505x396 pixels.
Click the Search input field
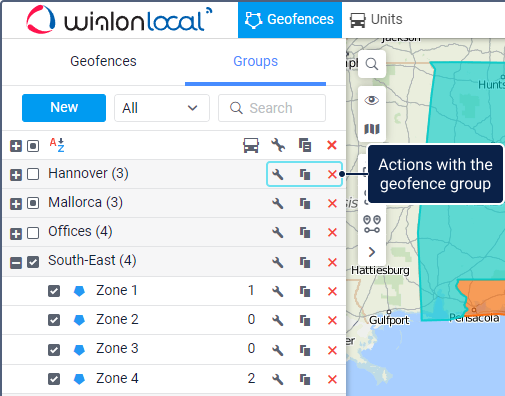(272, 108)
